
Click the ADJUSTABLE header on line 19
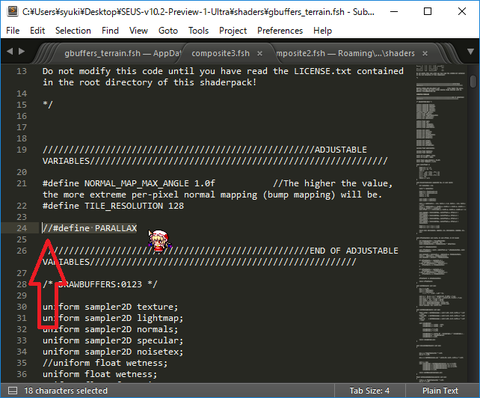341,150
